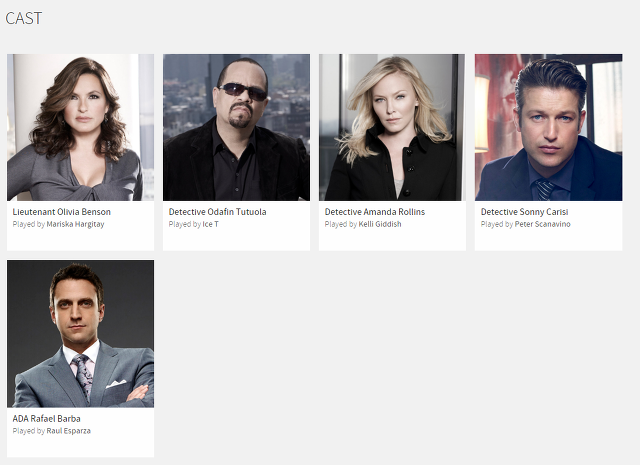The height and width of the screenshot is (465, 640).
Task: Click the Detective Sonny Carisi character name
Action: pos(524,212)
